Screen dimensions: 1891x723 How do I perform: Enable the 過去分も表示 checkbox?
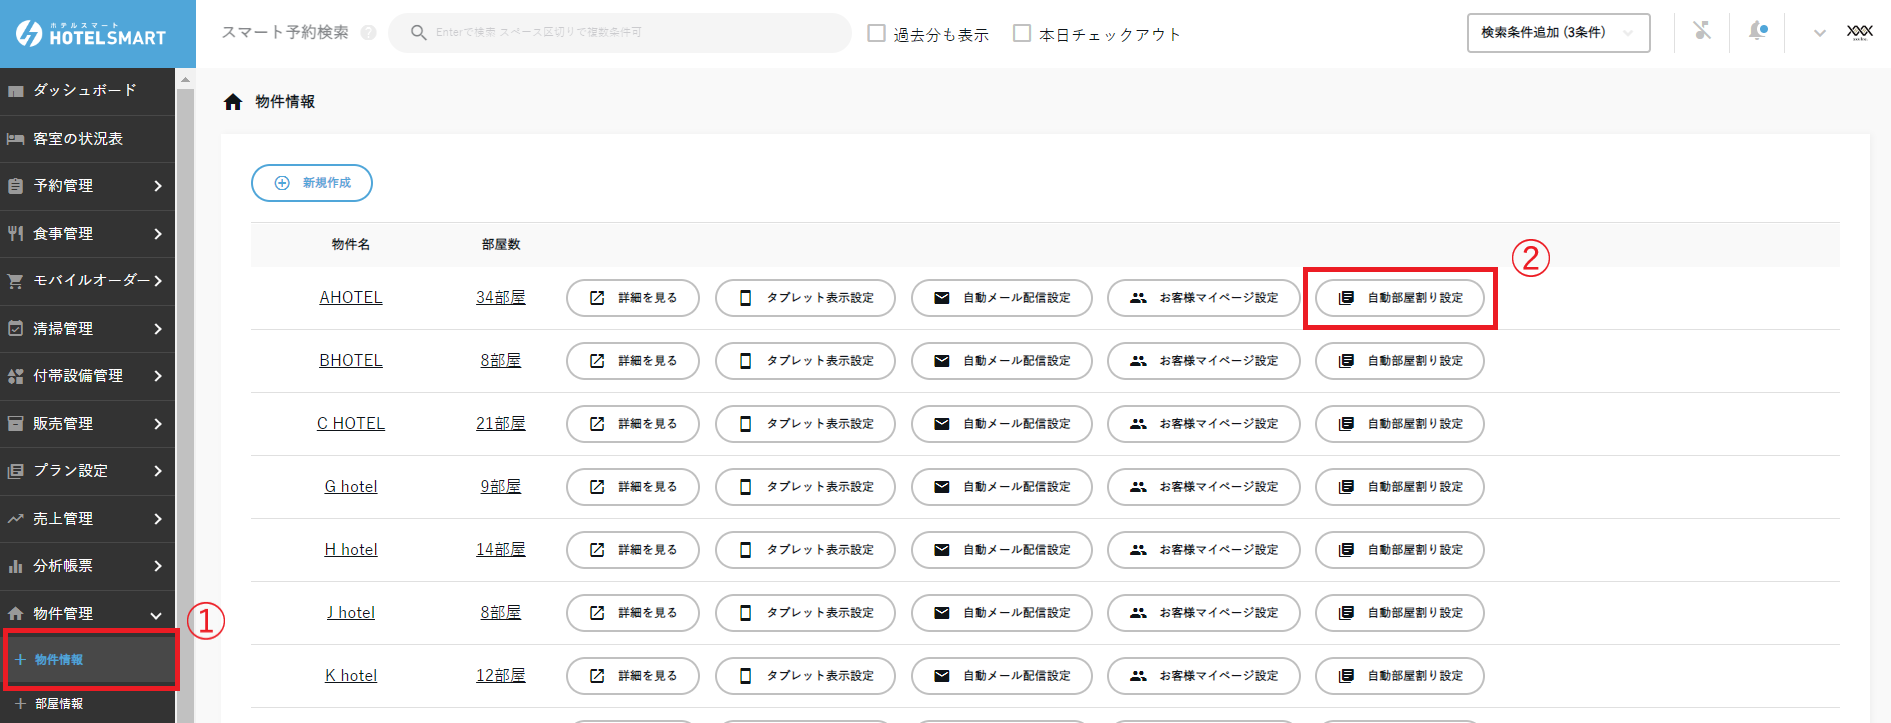click(x=877, y=34)
